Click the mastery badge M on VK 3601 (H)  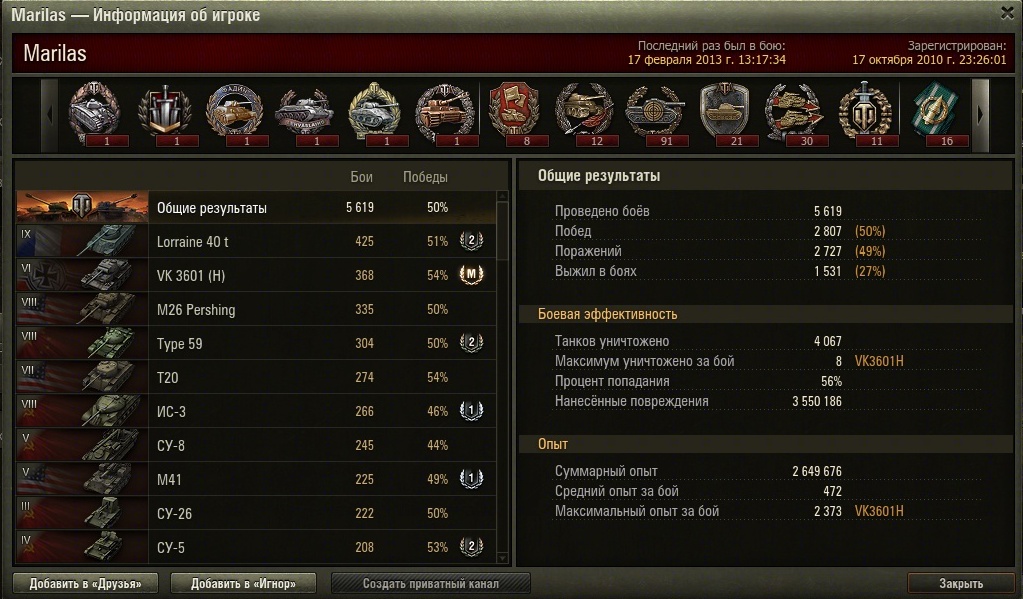(471, 275)
